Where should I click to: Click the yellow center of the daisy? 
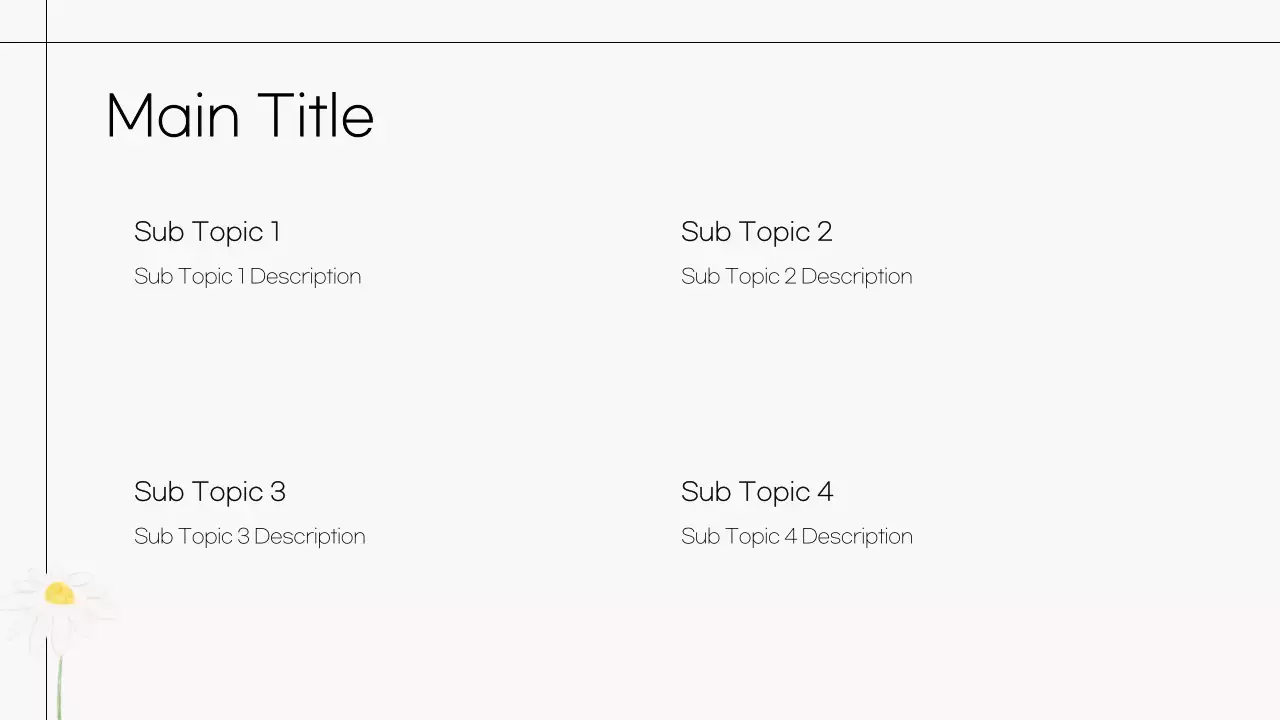(x=59, y=594)
